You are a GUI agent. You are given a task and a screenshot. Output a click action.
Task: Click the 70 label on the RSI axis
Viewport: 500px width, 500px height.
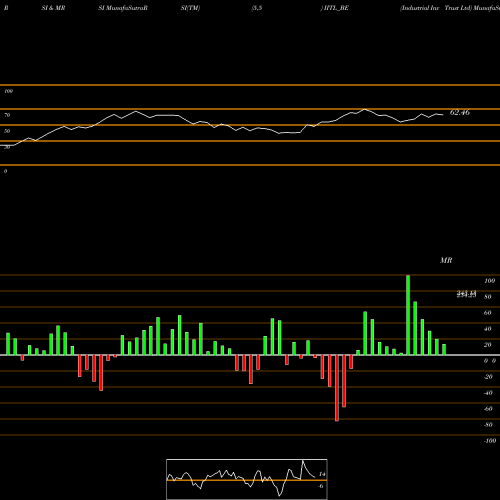[7, 115]
